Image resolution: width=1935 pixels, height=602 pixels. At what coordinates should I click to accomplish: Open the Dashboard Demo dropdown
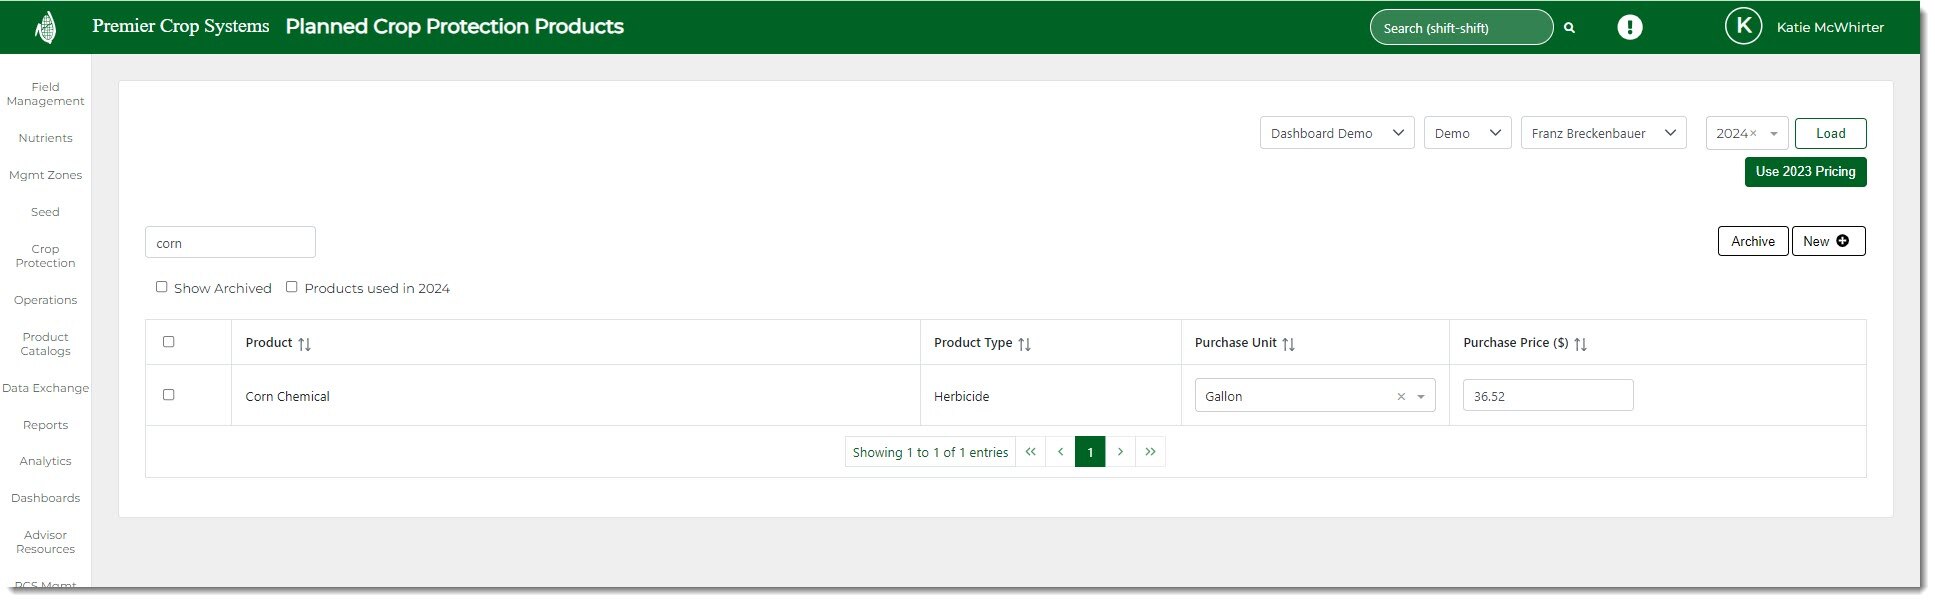coord(1336,133)
